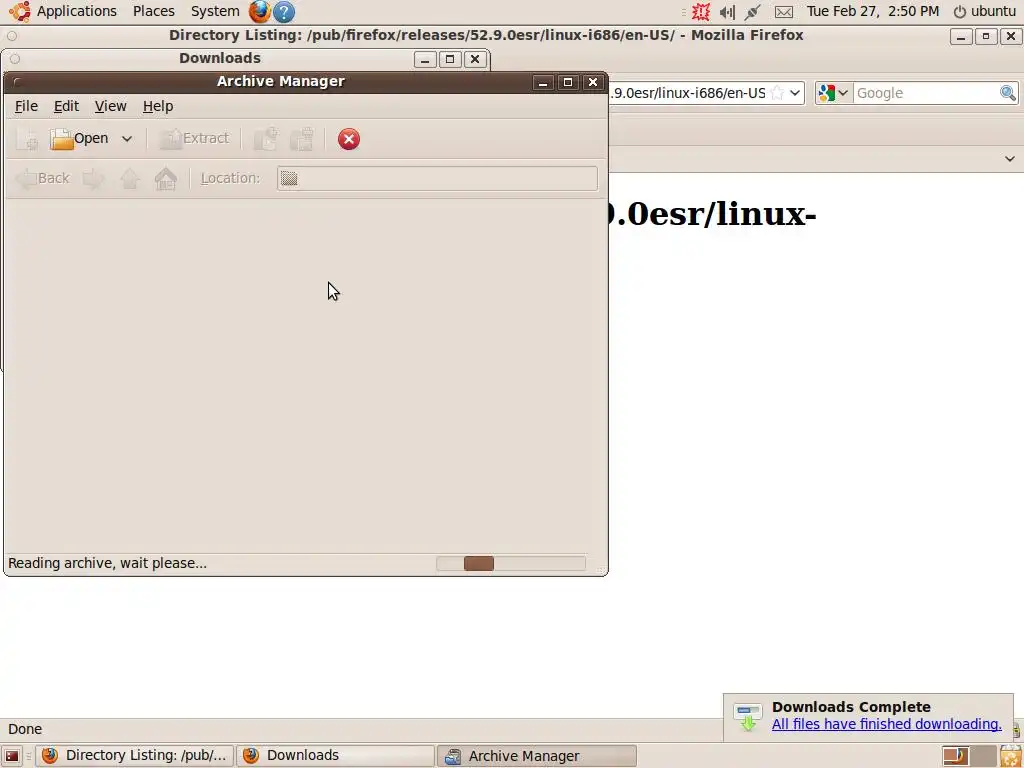Maximize the Archive Manager window
The width and height of the screenshot is (1024, 768).
(568, 82)
